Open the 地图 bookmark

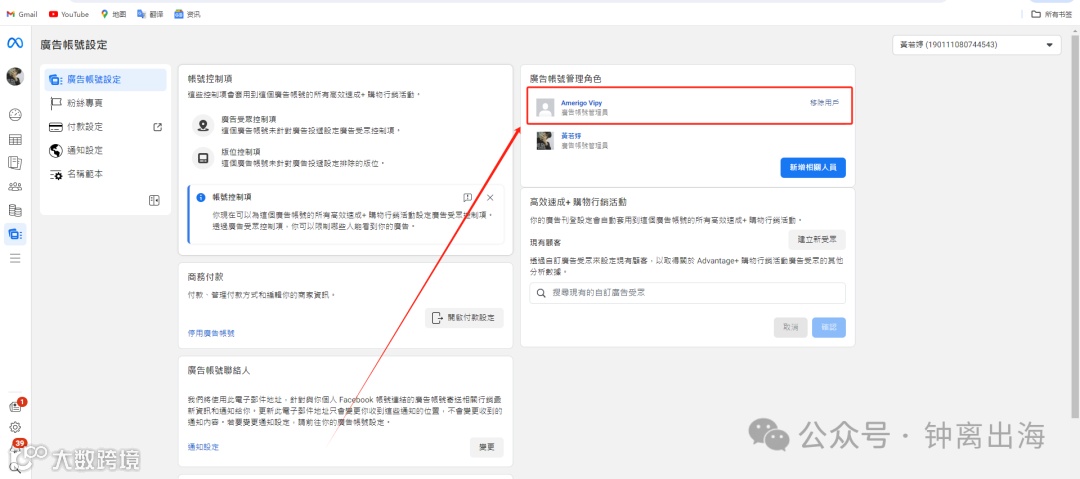pos(114,14)
